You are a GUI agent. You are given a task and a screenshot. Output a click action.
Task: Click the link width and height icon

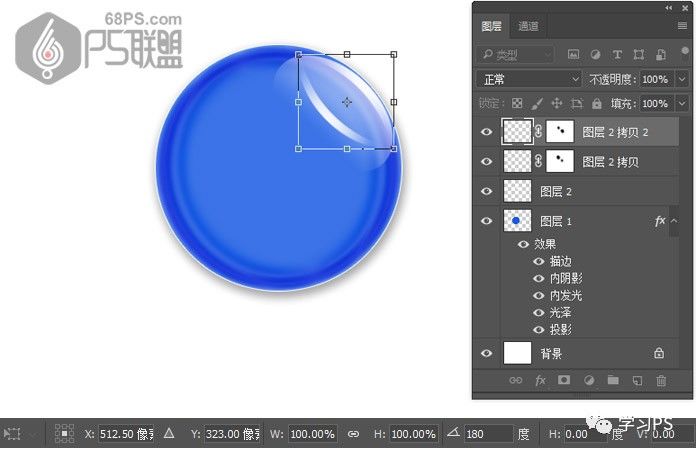[x=353, y=434]
